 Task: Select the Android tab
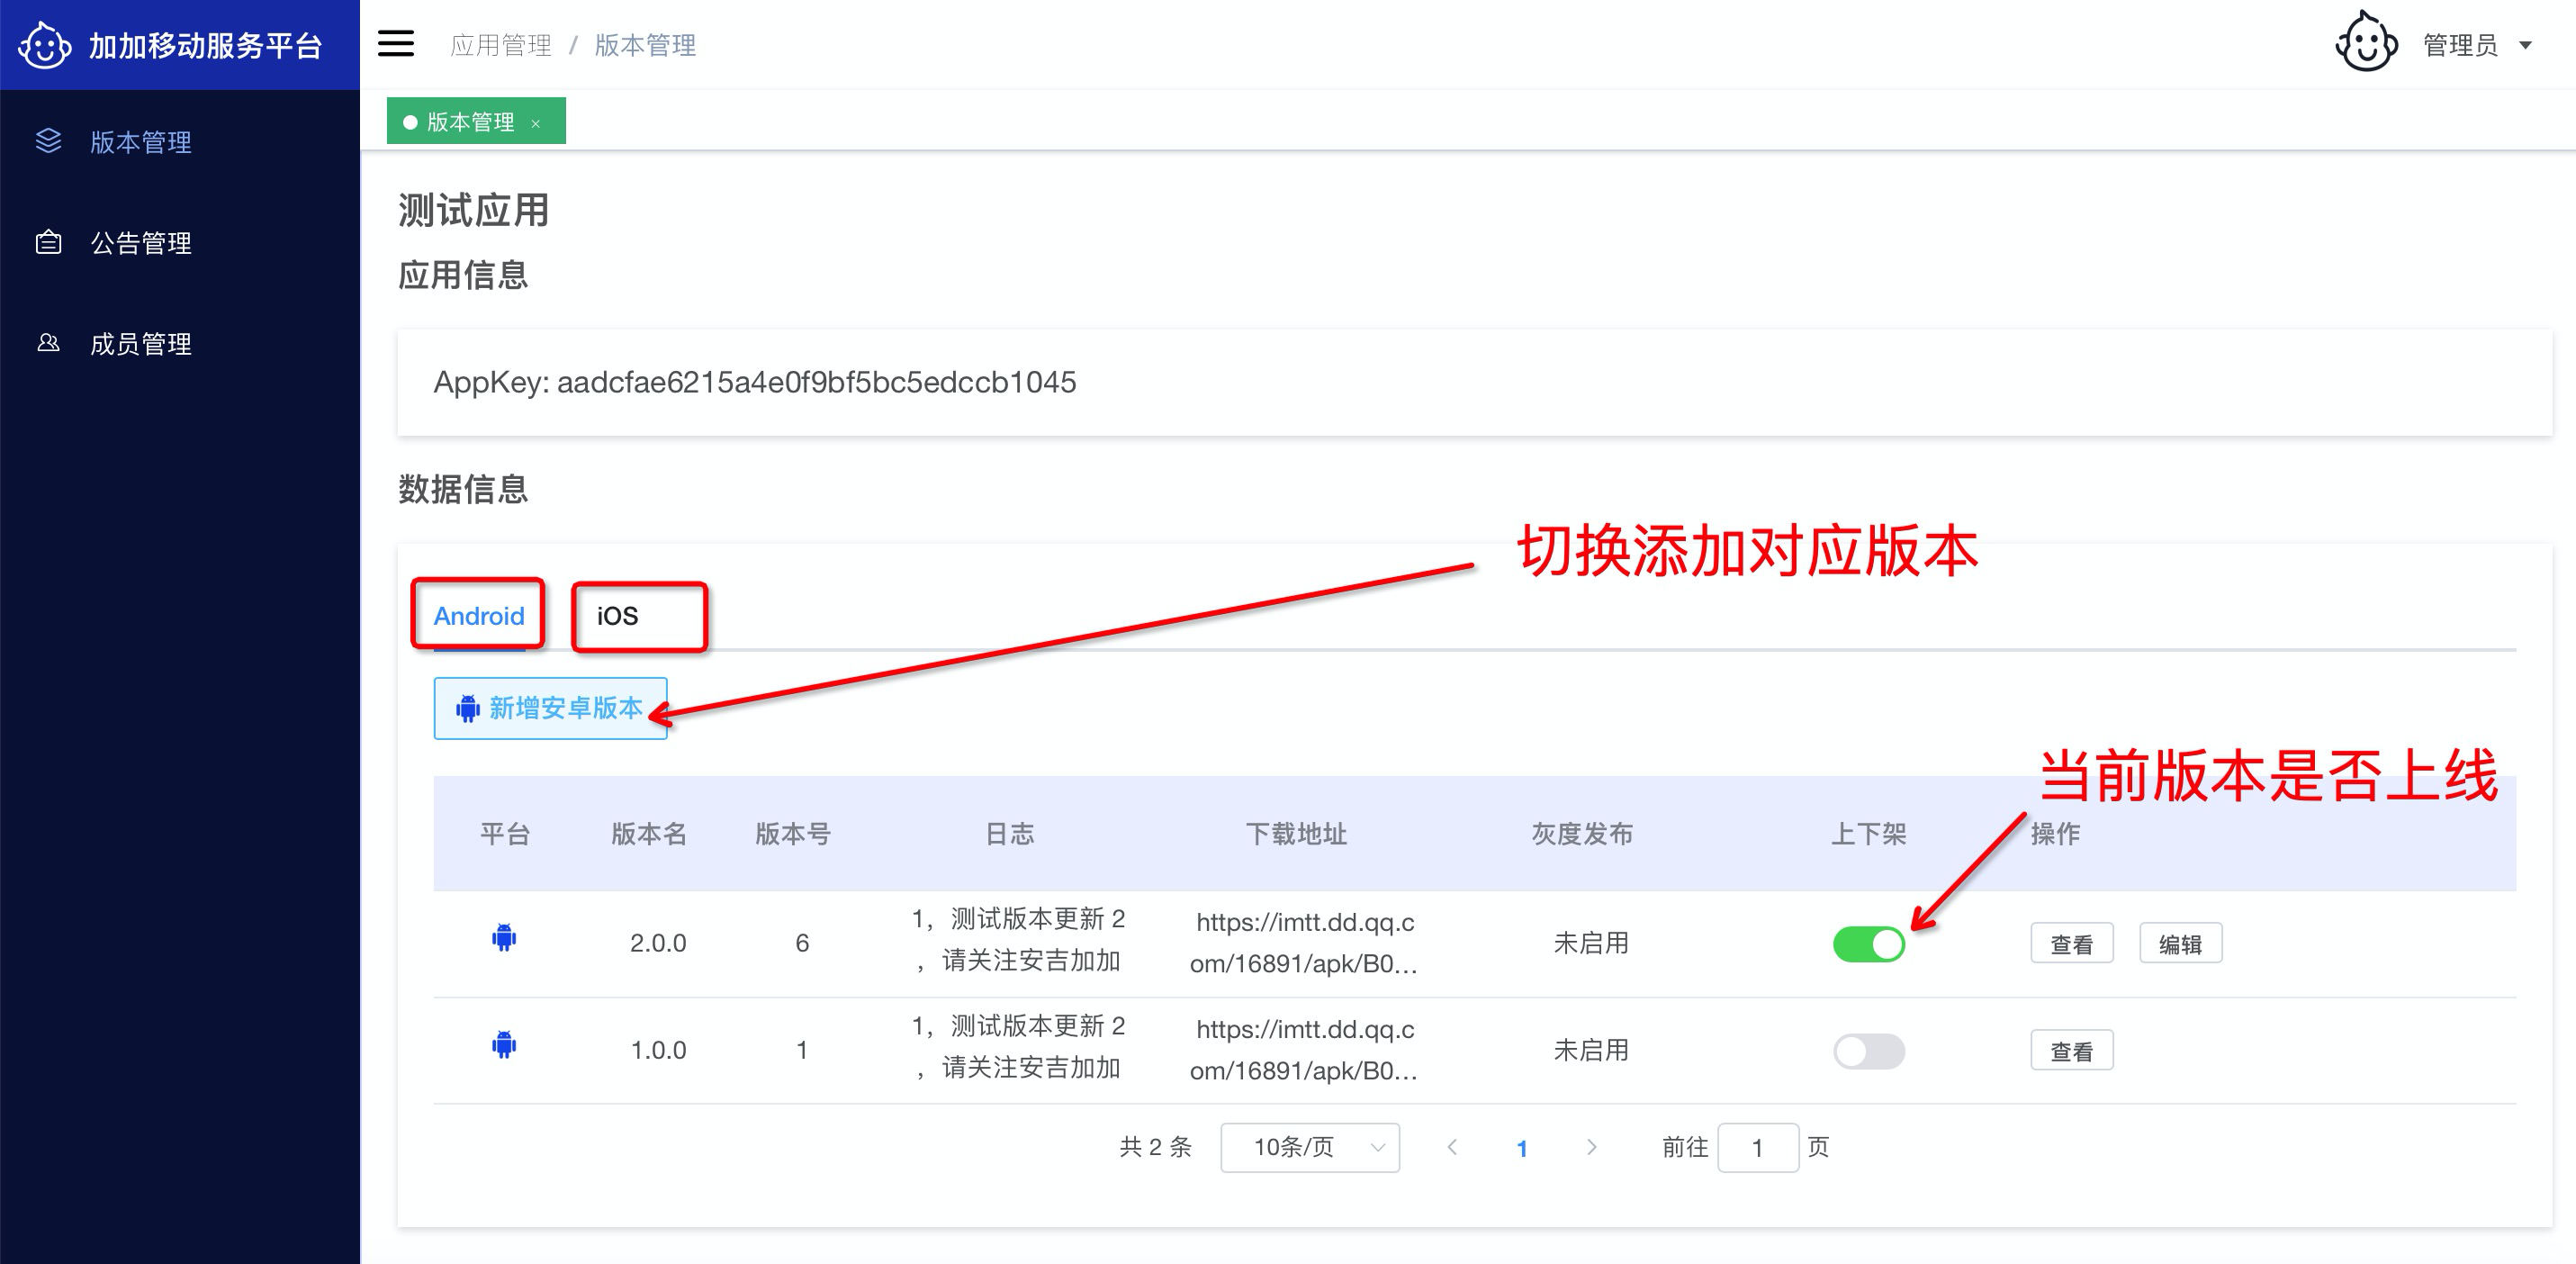(478, 616)
